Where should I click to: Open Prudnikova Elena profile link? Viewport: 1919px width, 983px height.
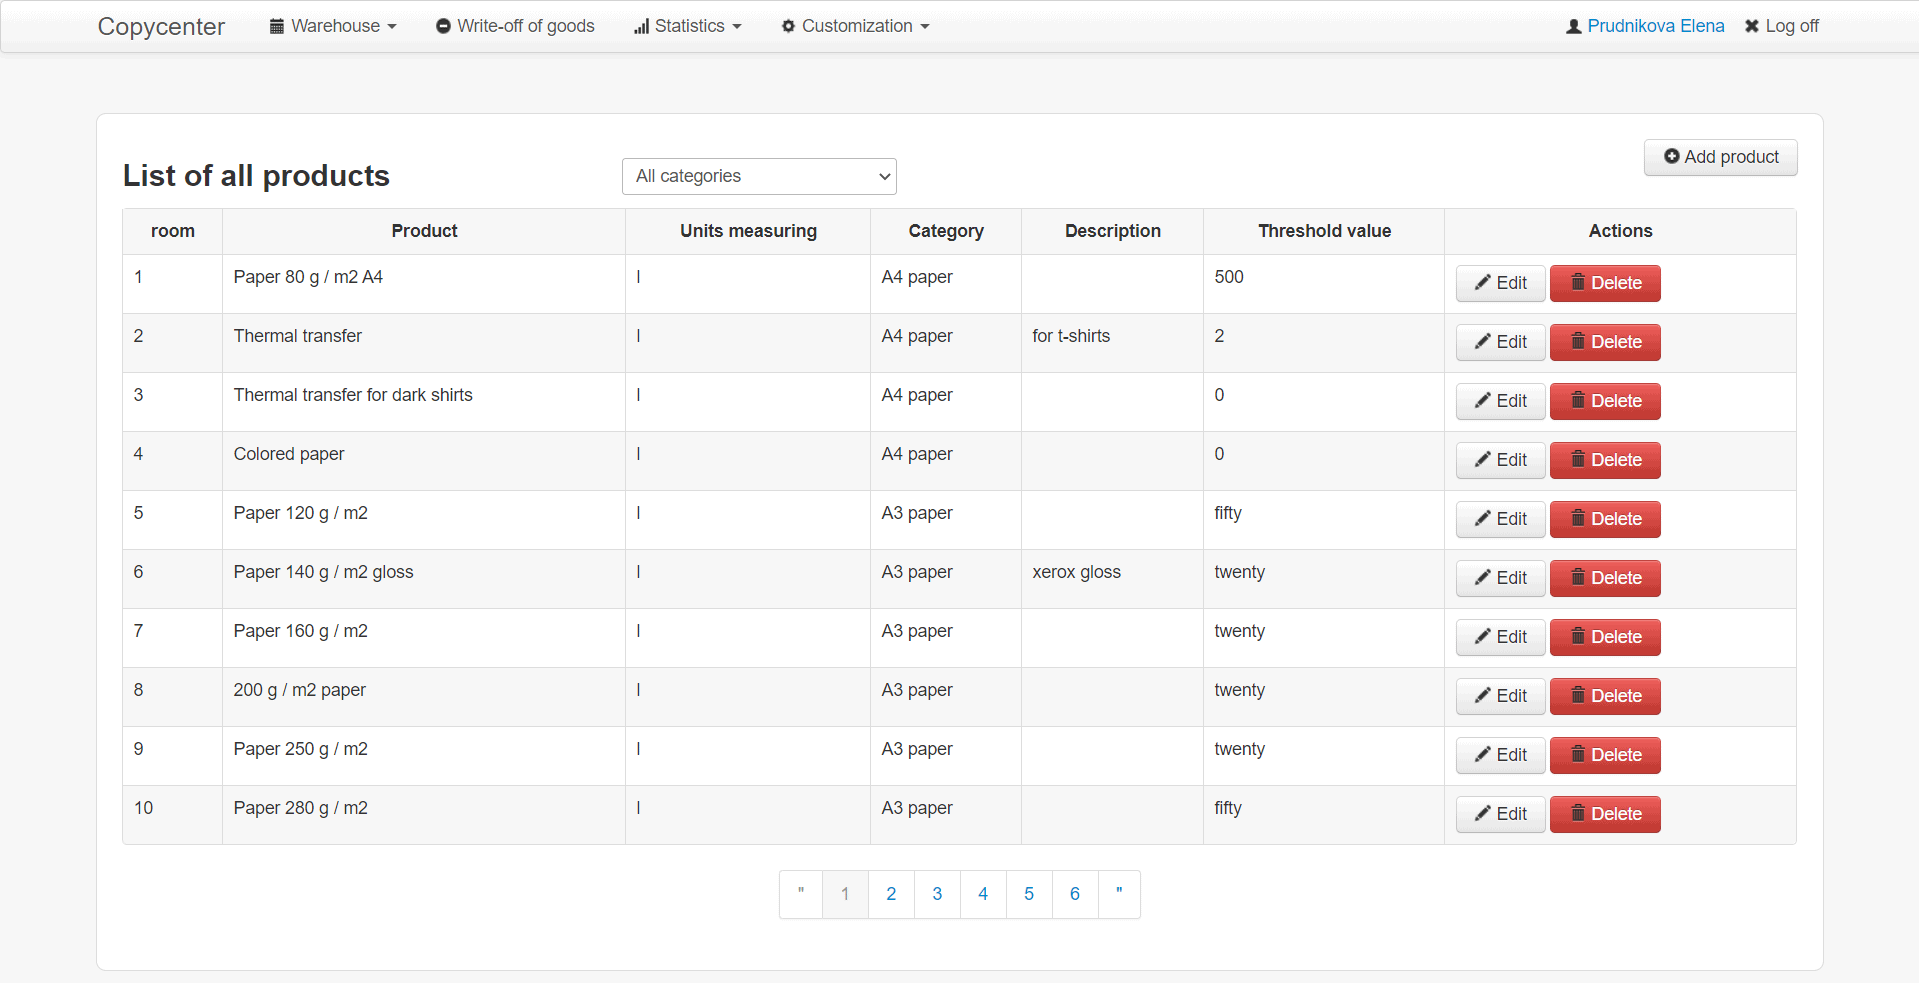coord(1656,26)
